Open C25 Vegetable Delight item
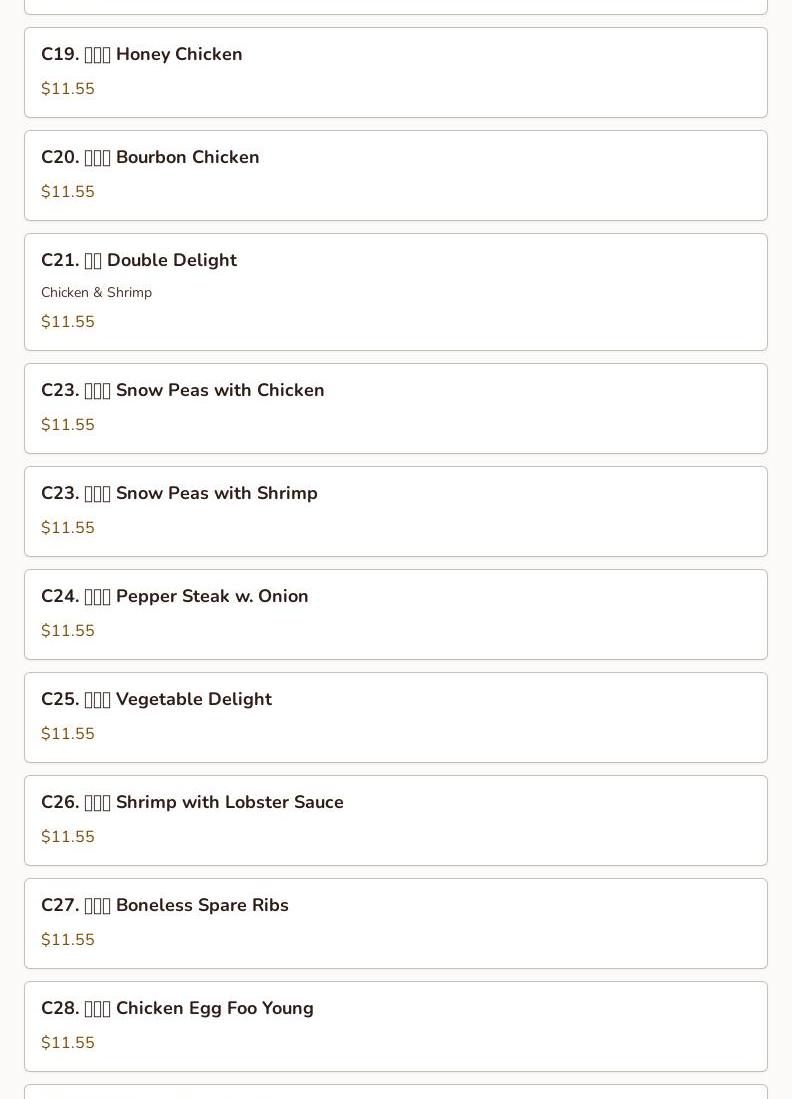The image size is (792, 1099). click(396, 718)
